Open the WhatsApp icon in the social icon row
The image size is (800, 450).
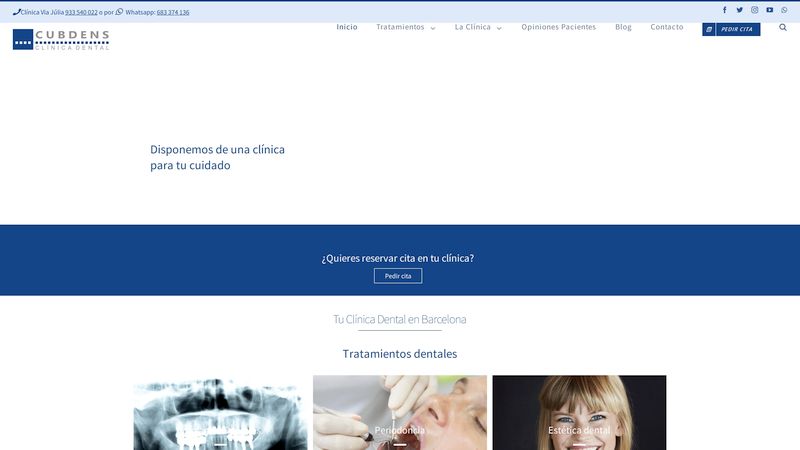784,10
